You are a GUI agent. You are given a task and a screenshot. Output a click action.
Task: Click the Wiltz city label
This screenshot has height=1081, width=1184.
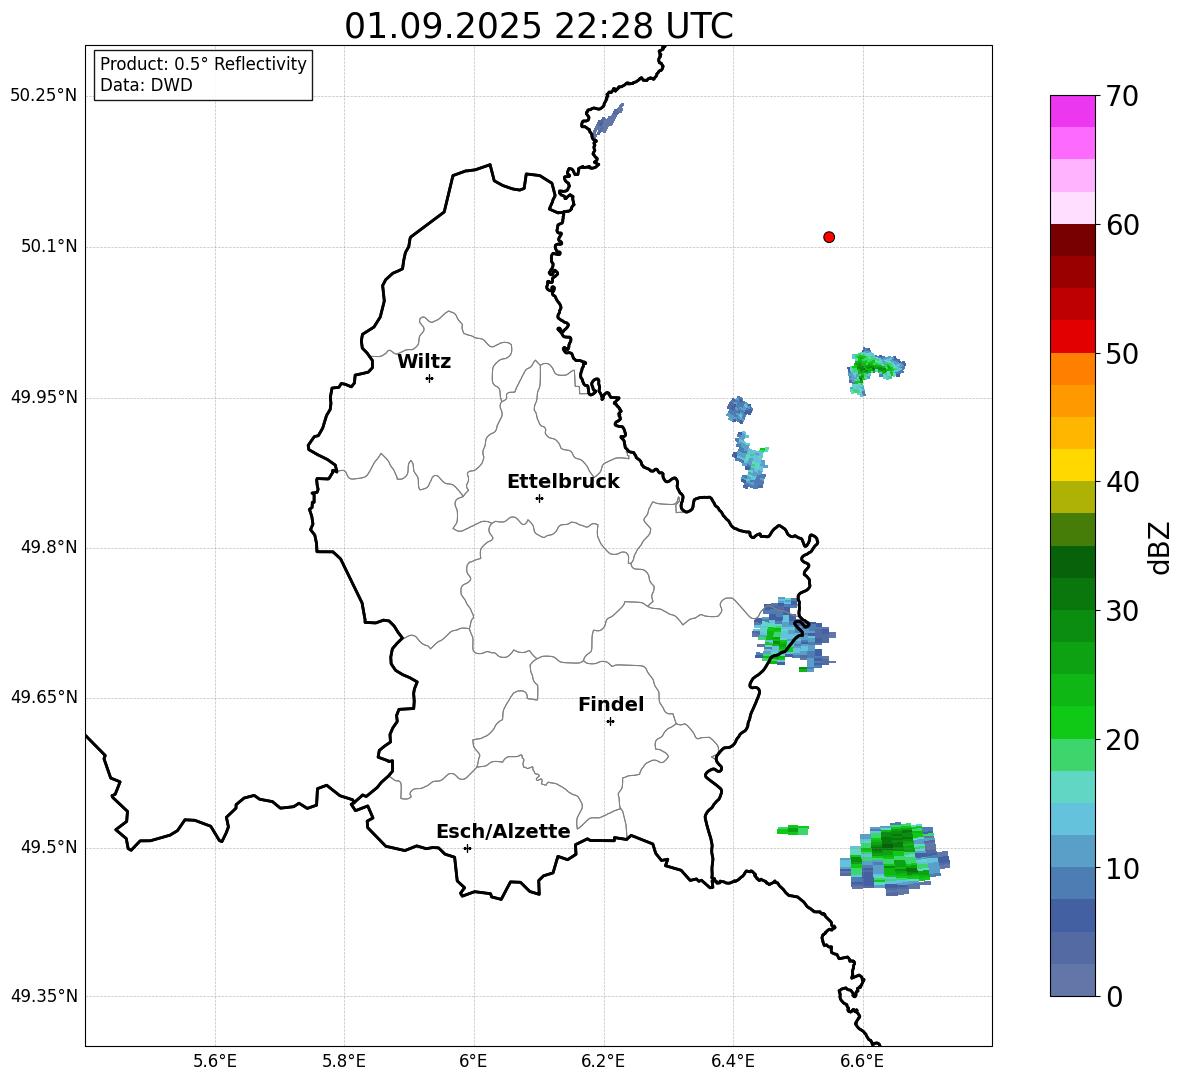tap(424, 362)
